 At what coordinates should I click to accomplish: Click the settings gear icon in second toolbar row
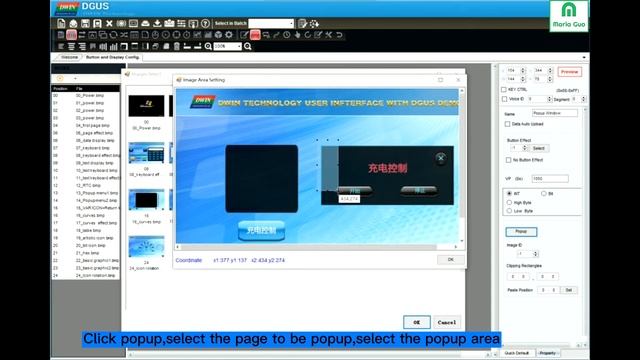229,35
